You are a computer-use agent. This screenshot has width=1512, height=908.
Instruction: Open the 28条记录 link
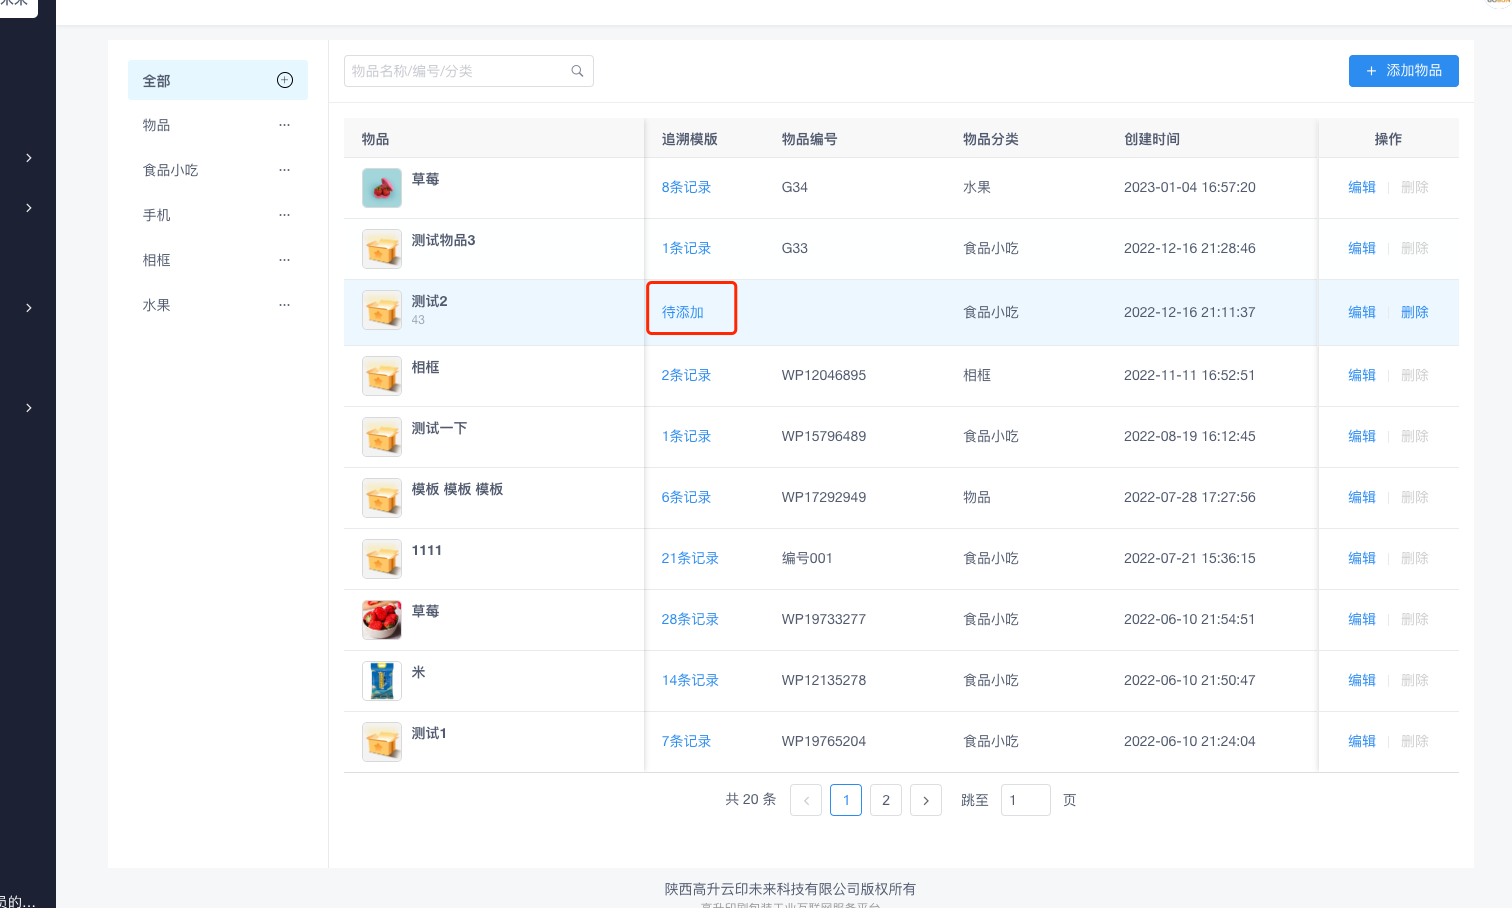point(690,619)
